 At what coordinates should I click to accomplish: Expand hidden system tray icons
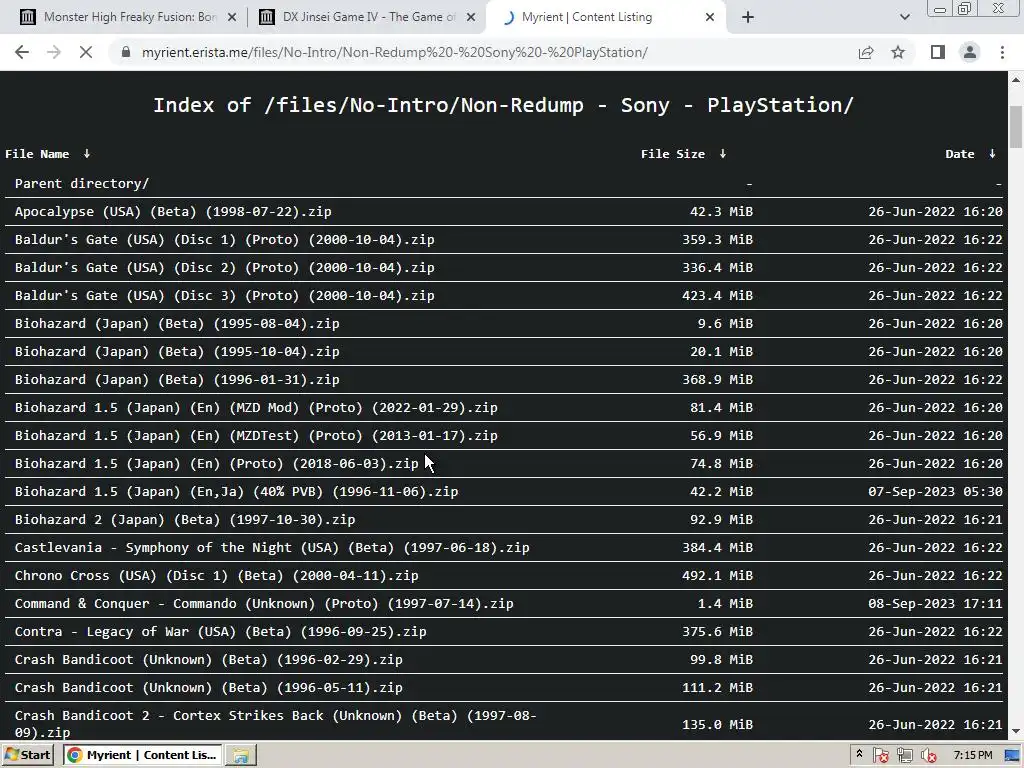point(859,755)
